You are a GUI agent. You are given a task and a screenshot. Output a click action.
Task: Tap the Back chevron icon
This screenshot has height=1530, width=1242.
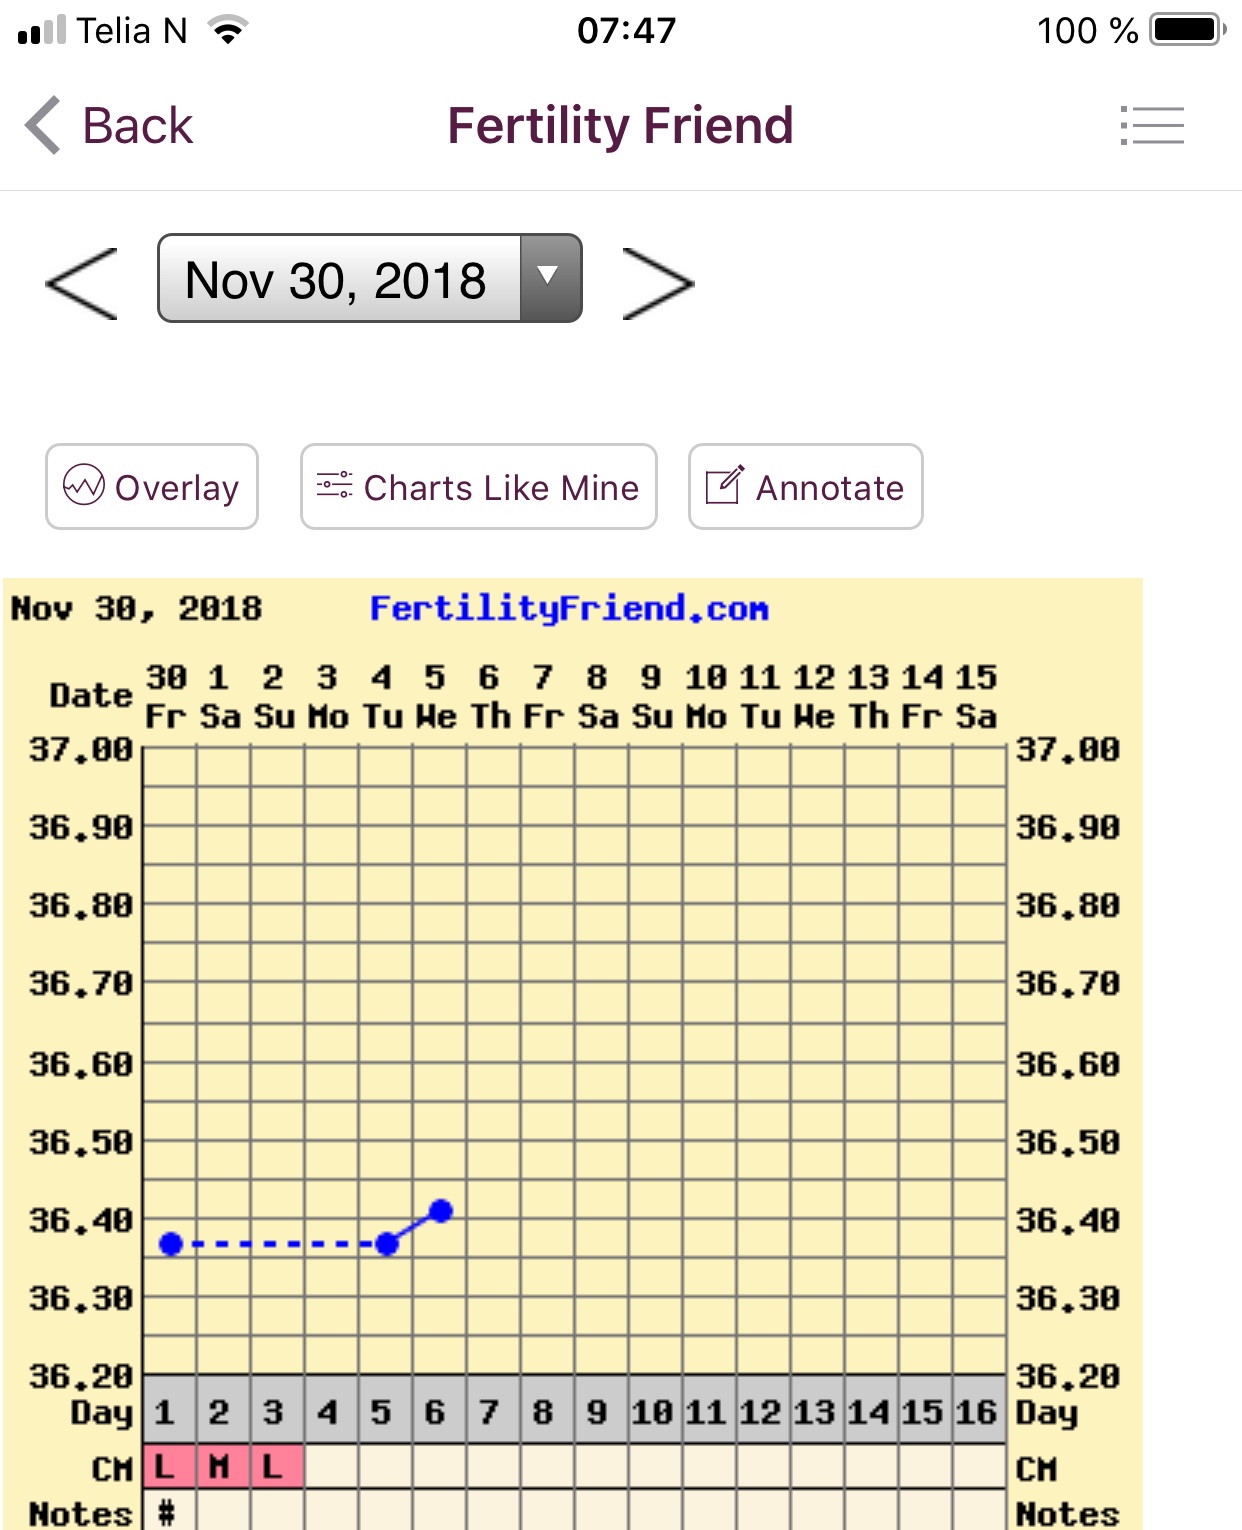43,126
